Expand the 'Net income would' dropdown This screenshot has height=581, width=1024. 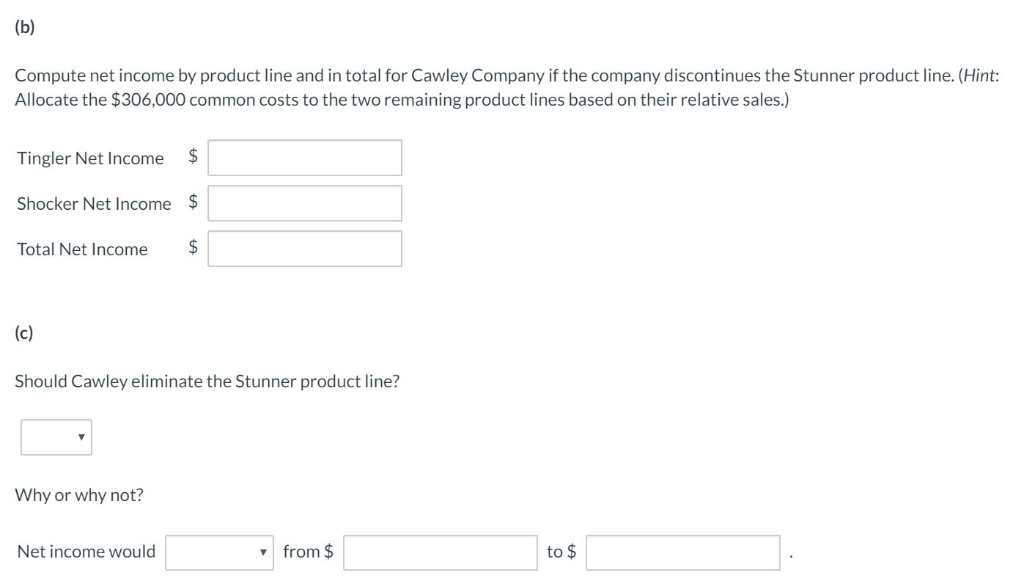click(x=220, y=552)
